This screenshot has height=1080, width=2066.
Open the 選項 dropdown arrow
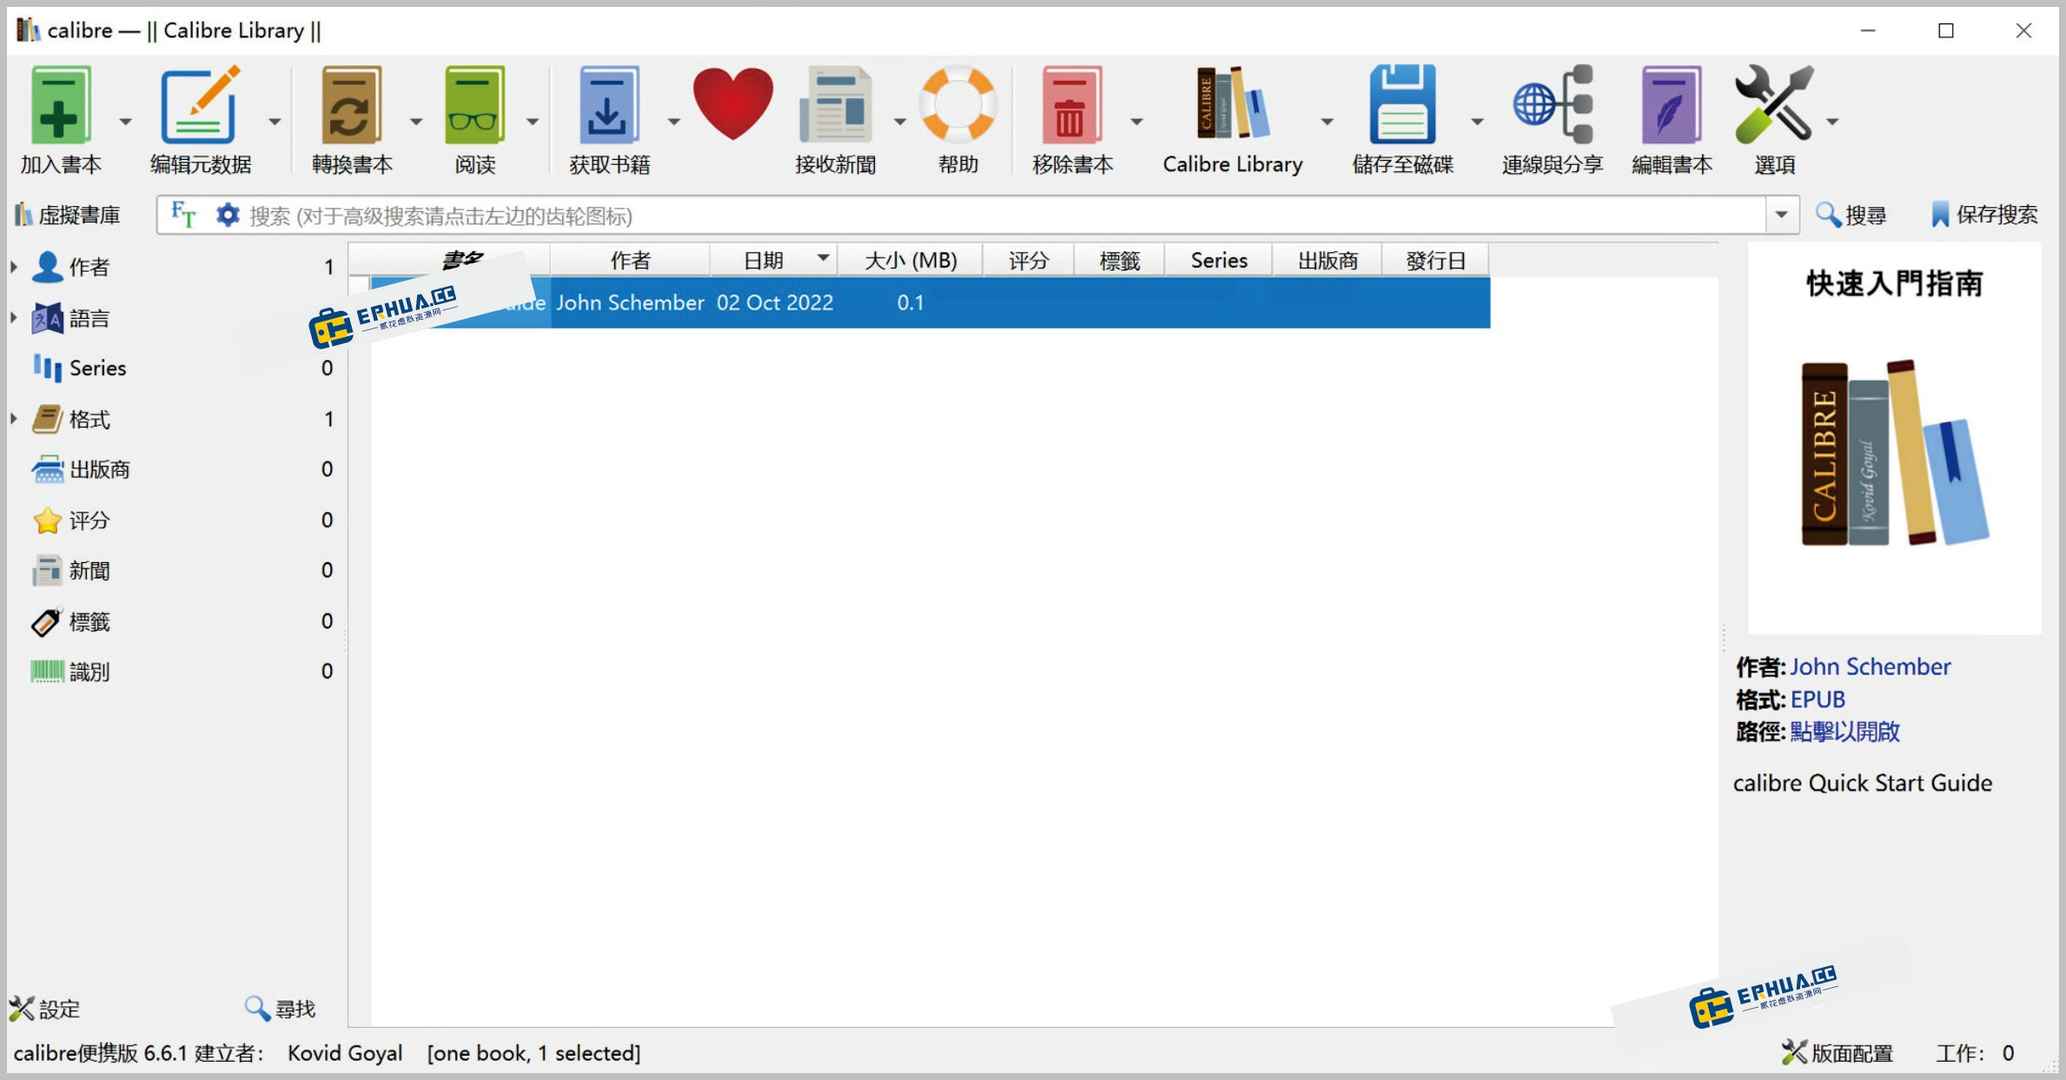pyautogui.click(x=1832, y=122)
